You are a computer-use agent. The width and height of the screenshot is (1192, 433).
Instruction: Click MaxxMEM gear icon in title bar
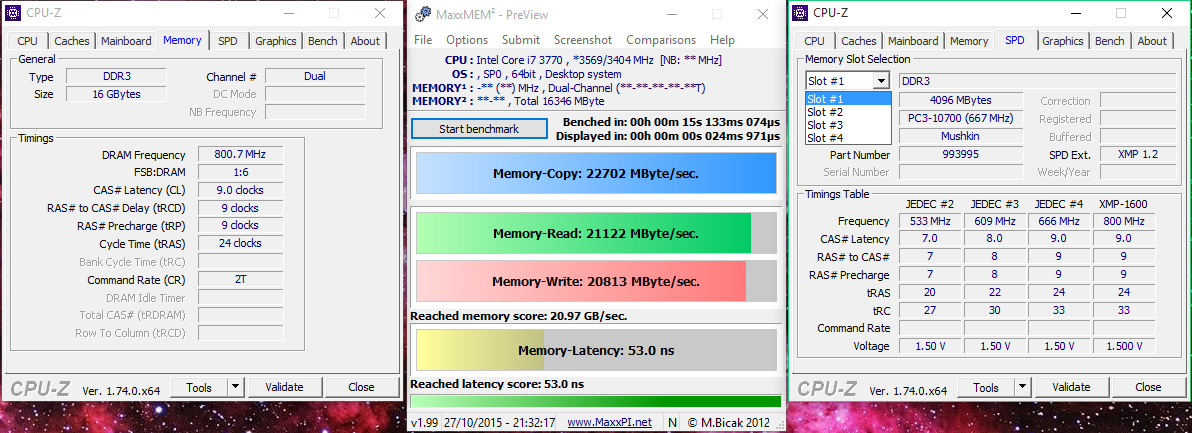[x=423, y=14]
